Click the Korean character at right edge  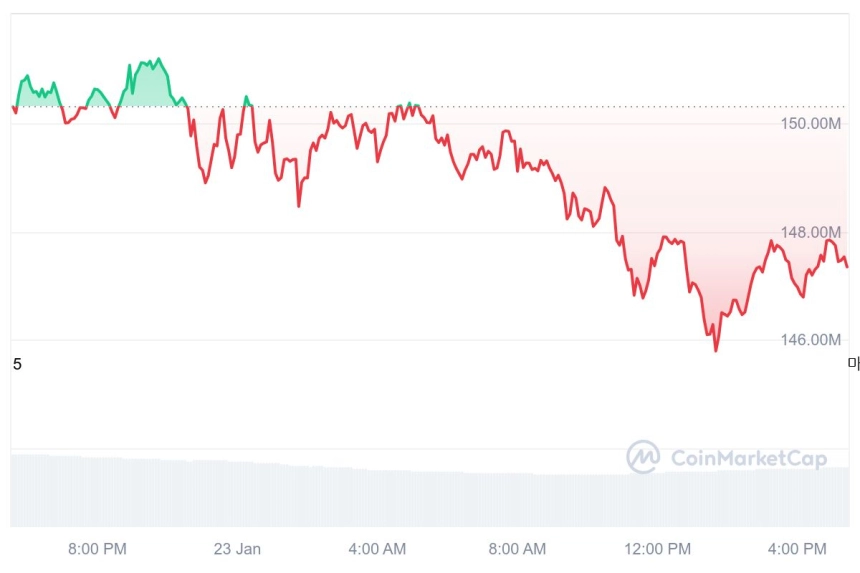click(854, 364)
